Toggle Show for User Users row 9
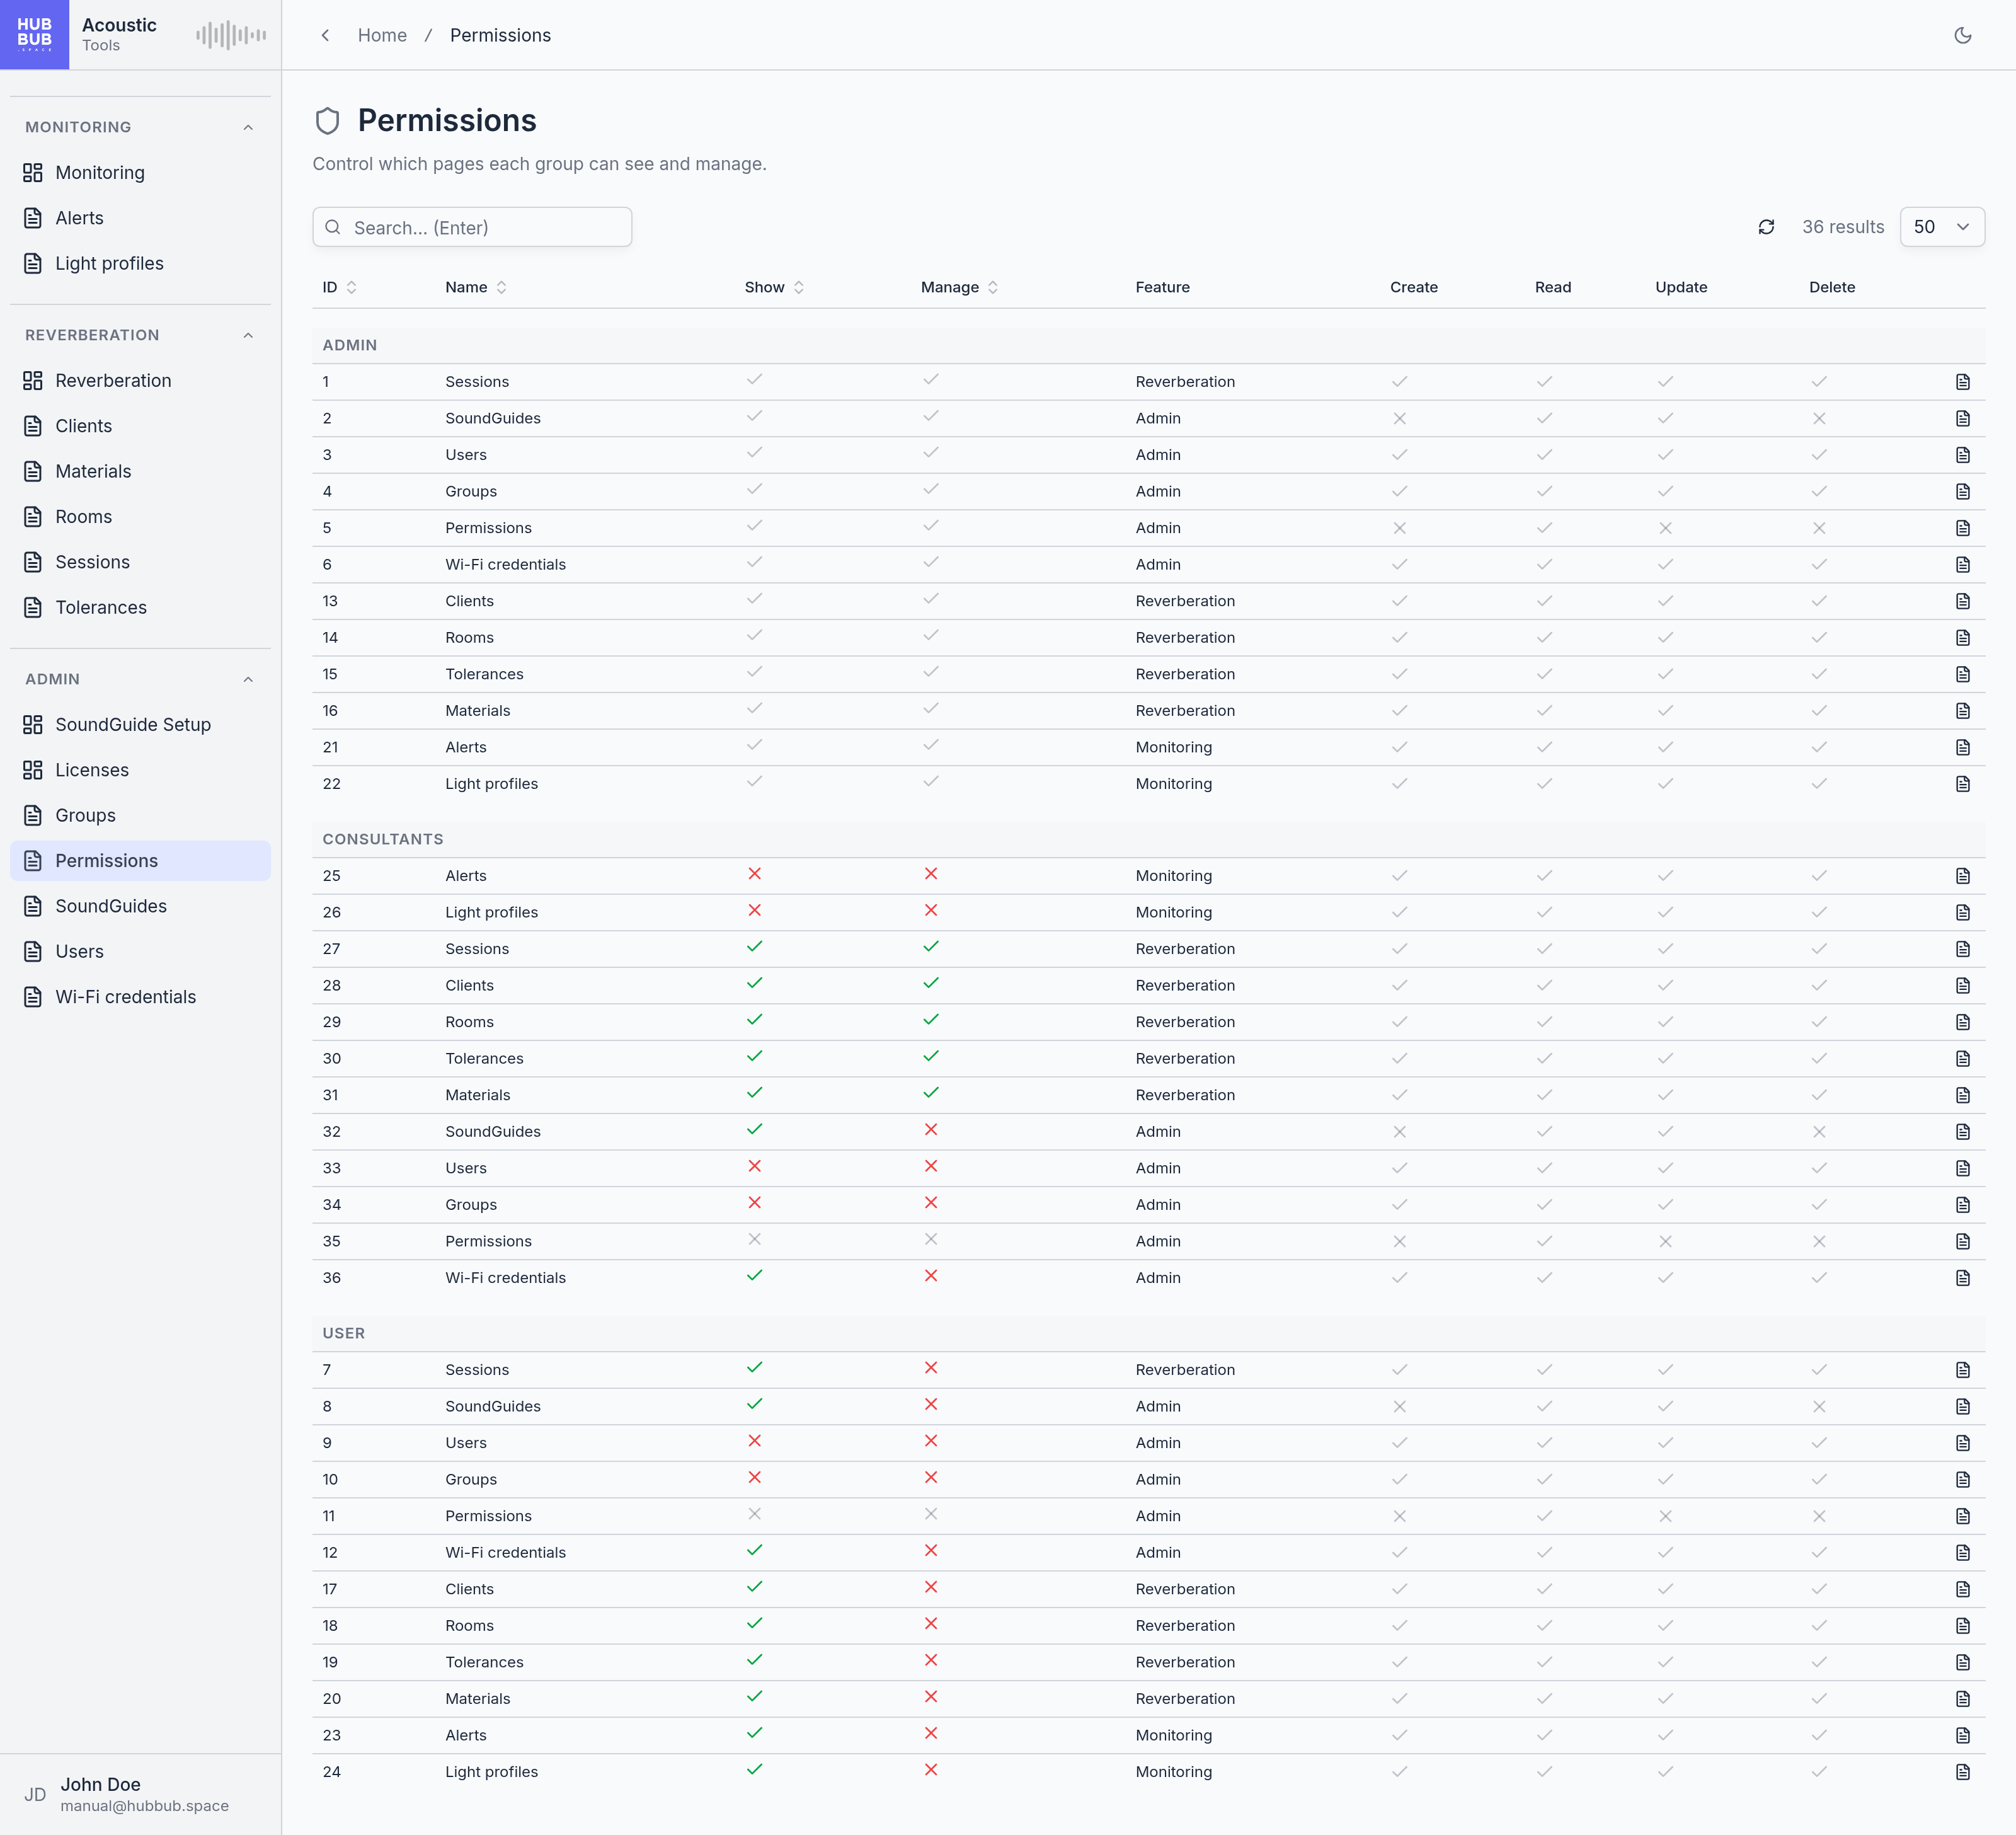 coord(754,1441)
